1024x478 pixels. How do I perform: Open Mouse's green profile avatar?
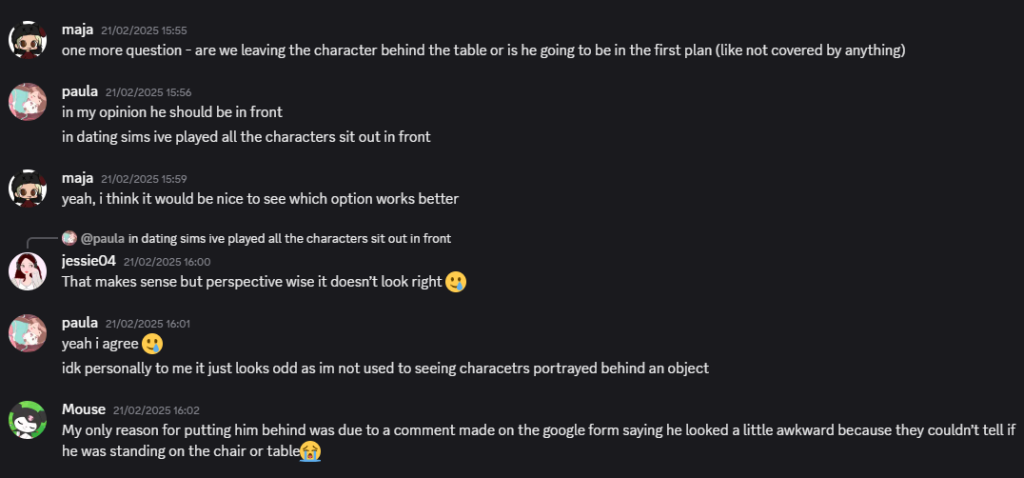[x=27, y=420]
